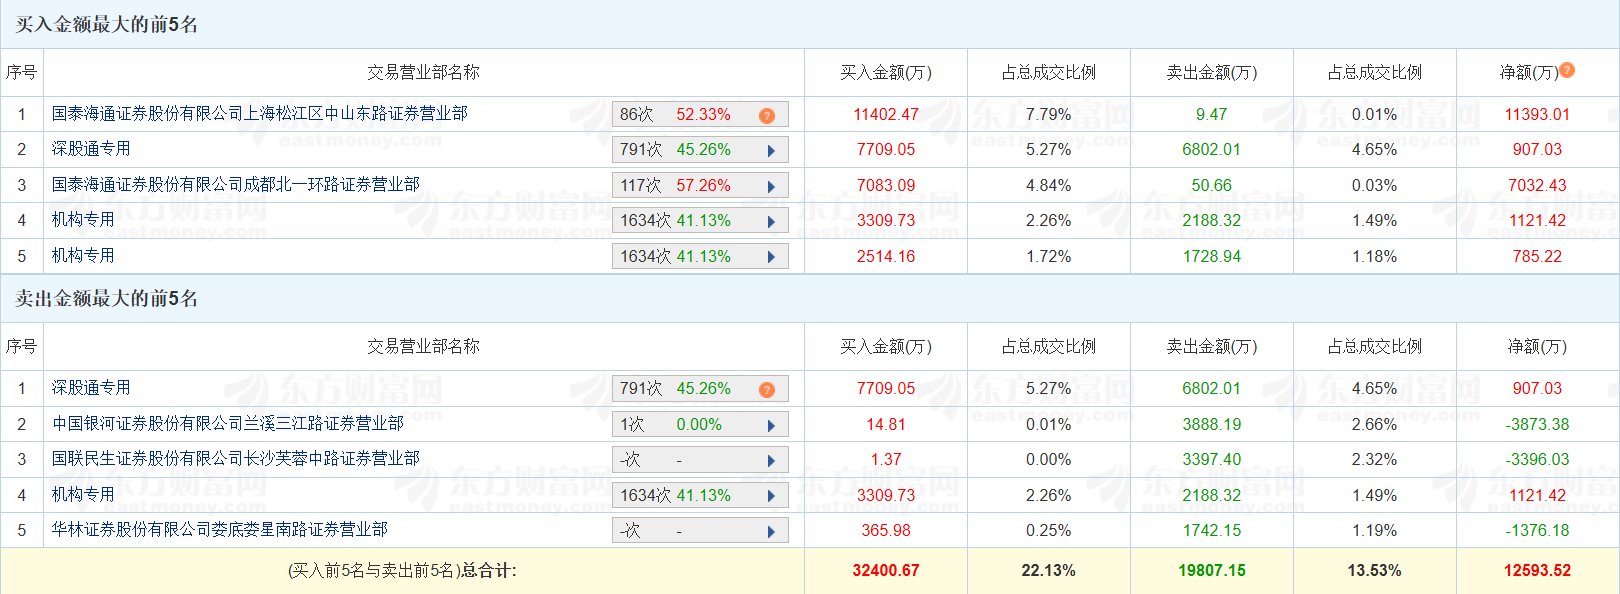Click arrow in 华林证券娄底娄星南路 row
This screenshot has width=1620, height=594.
click(771, 531)
